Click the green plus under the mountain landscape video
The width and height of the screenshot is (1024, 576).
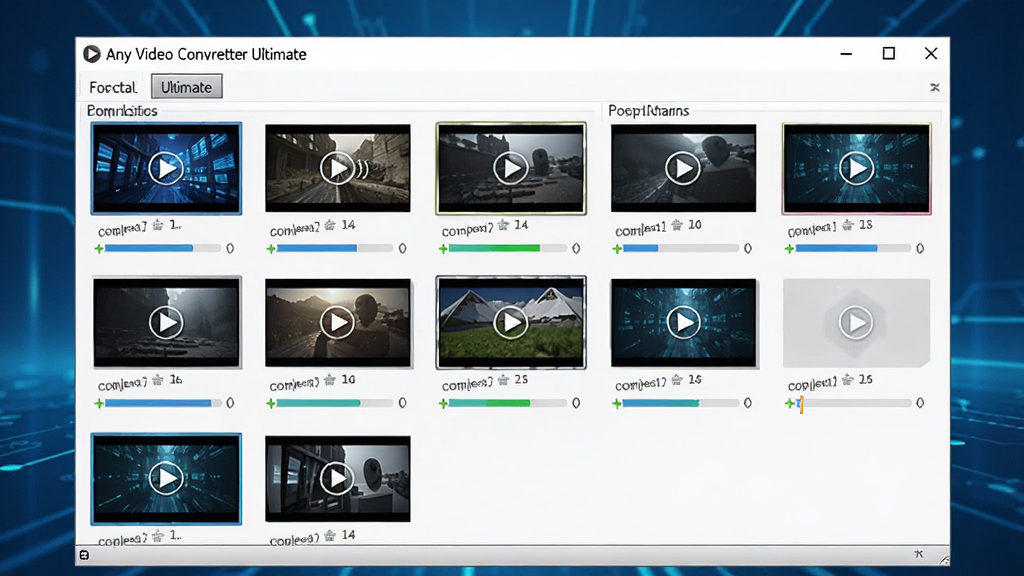pos(443,404)
